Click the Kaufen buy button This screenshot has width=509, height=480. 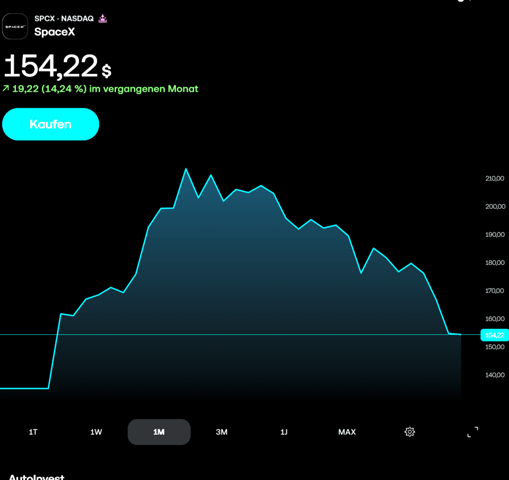tap(51, 124)
